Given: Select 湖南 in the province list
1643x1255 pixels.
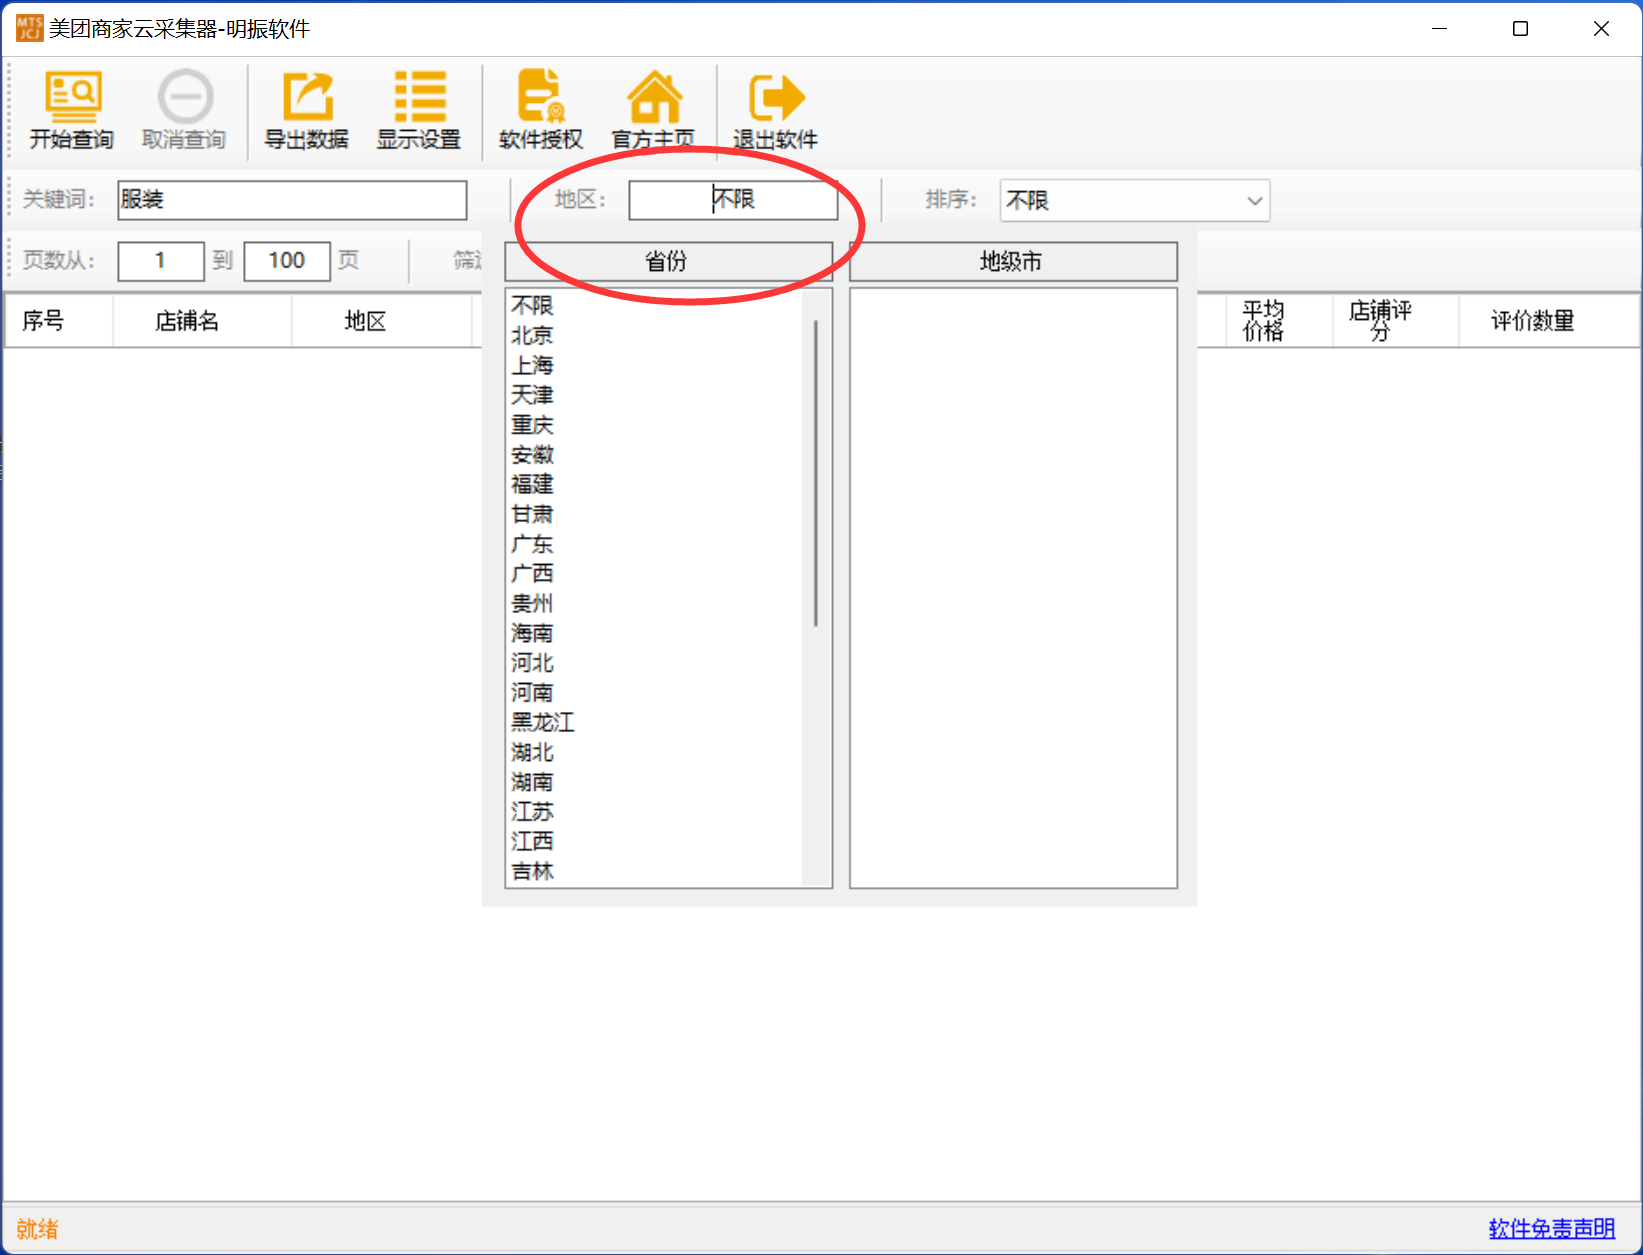Looking at the screenshot, I should tap(533, 782).
